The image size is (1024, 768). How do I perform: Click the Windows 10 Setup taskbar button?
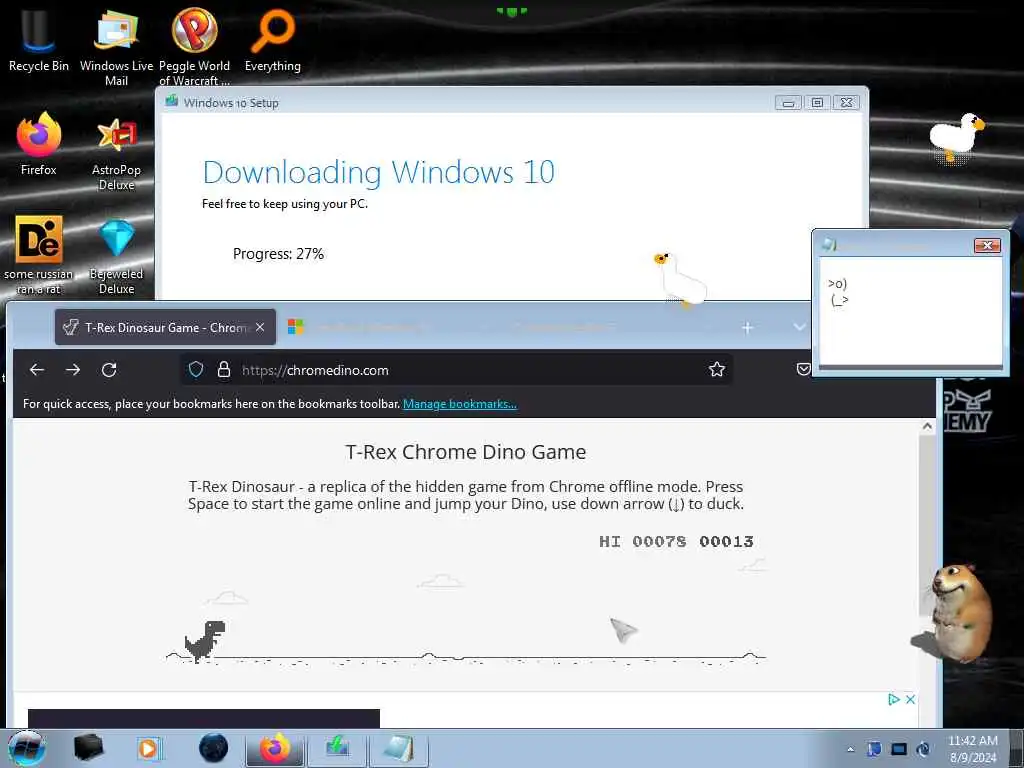[x=338, y=748]
